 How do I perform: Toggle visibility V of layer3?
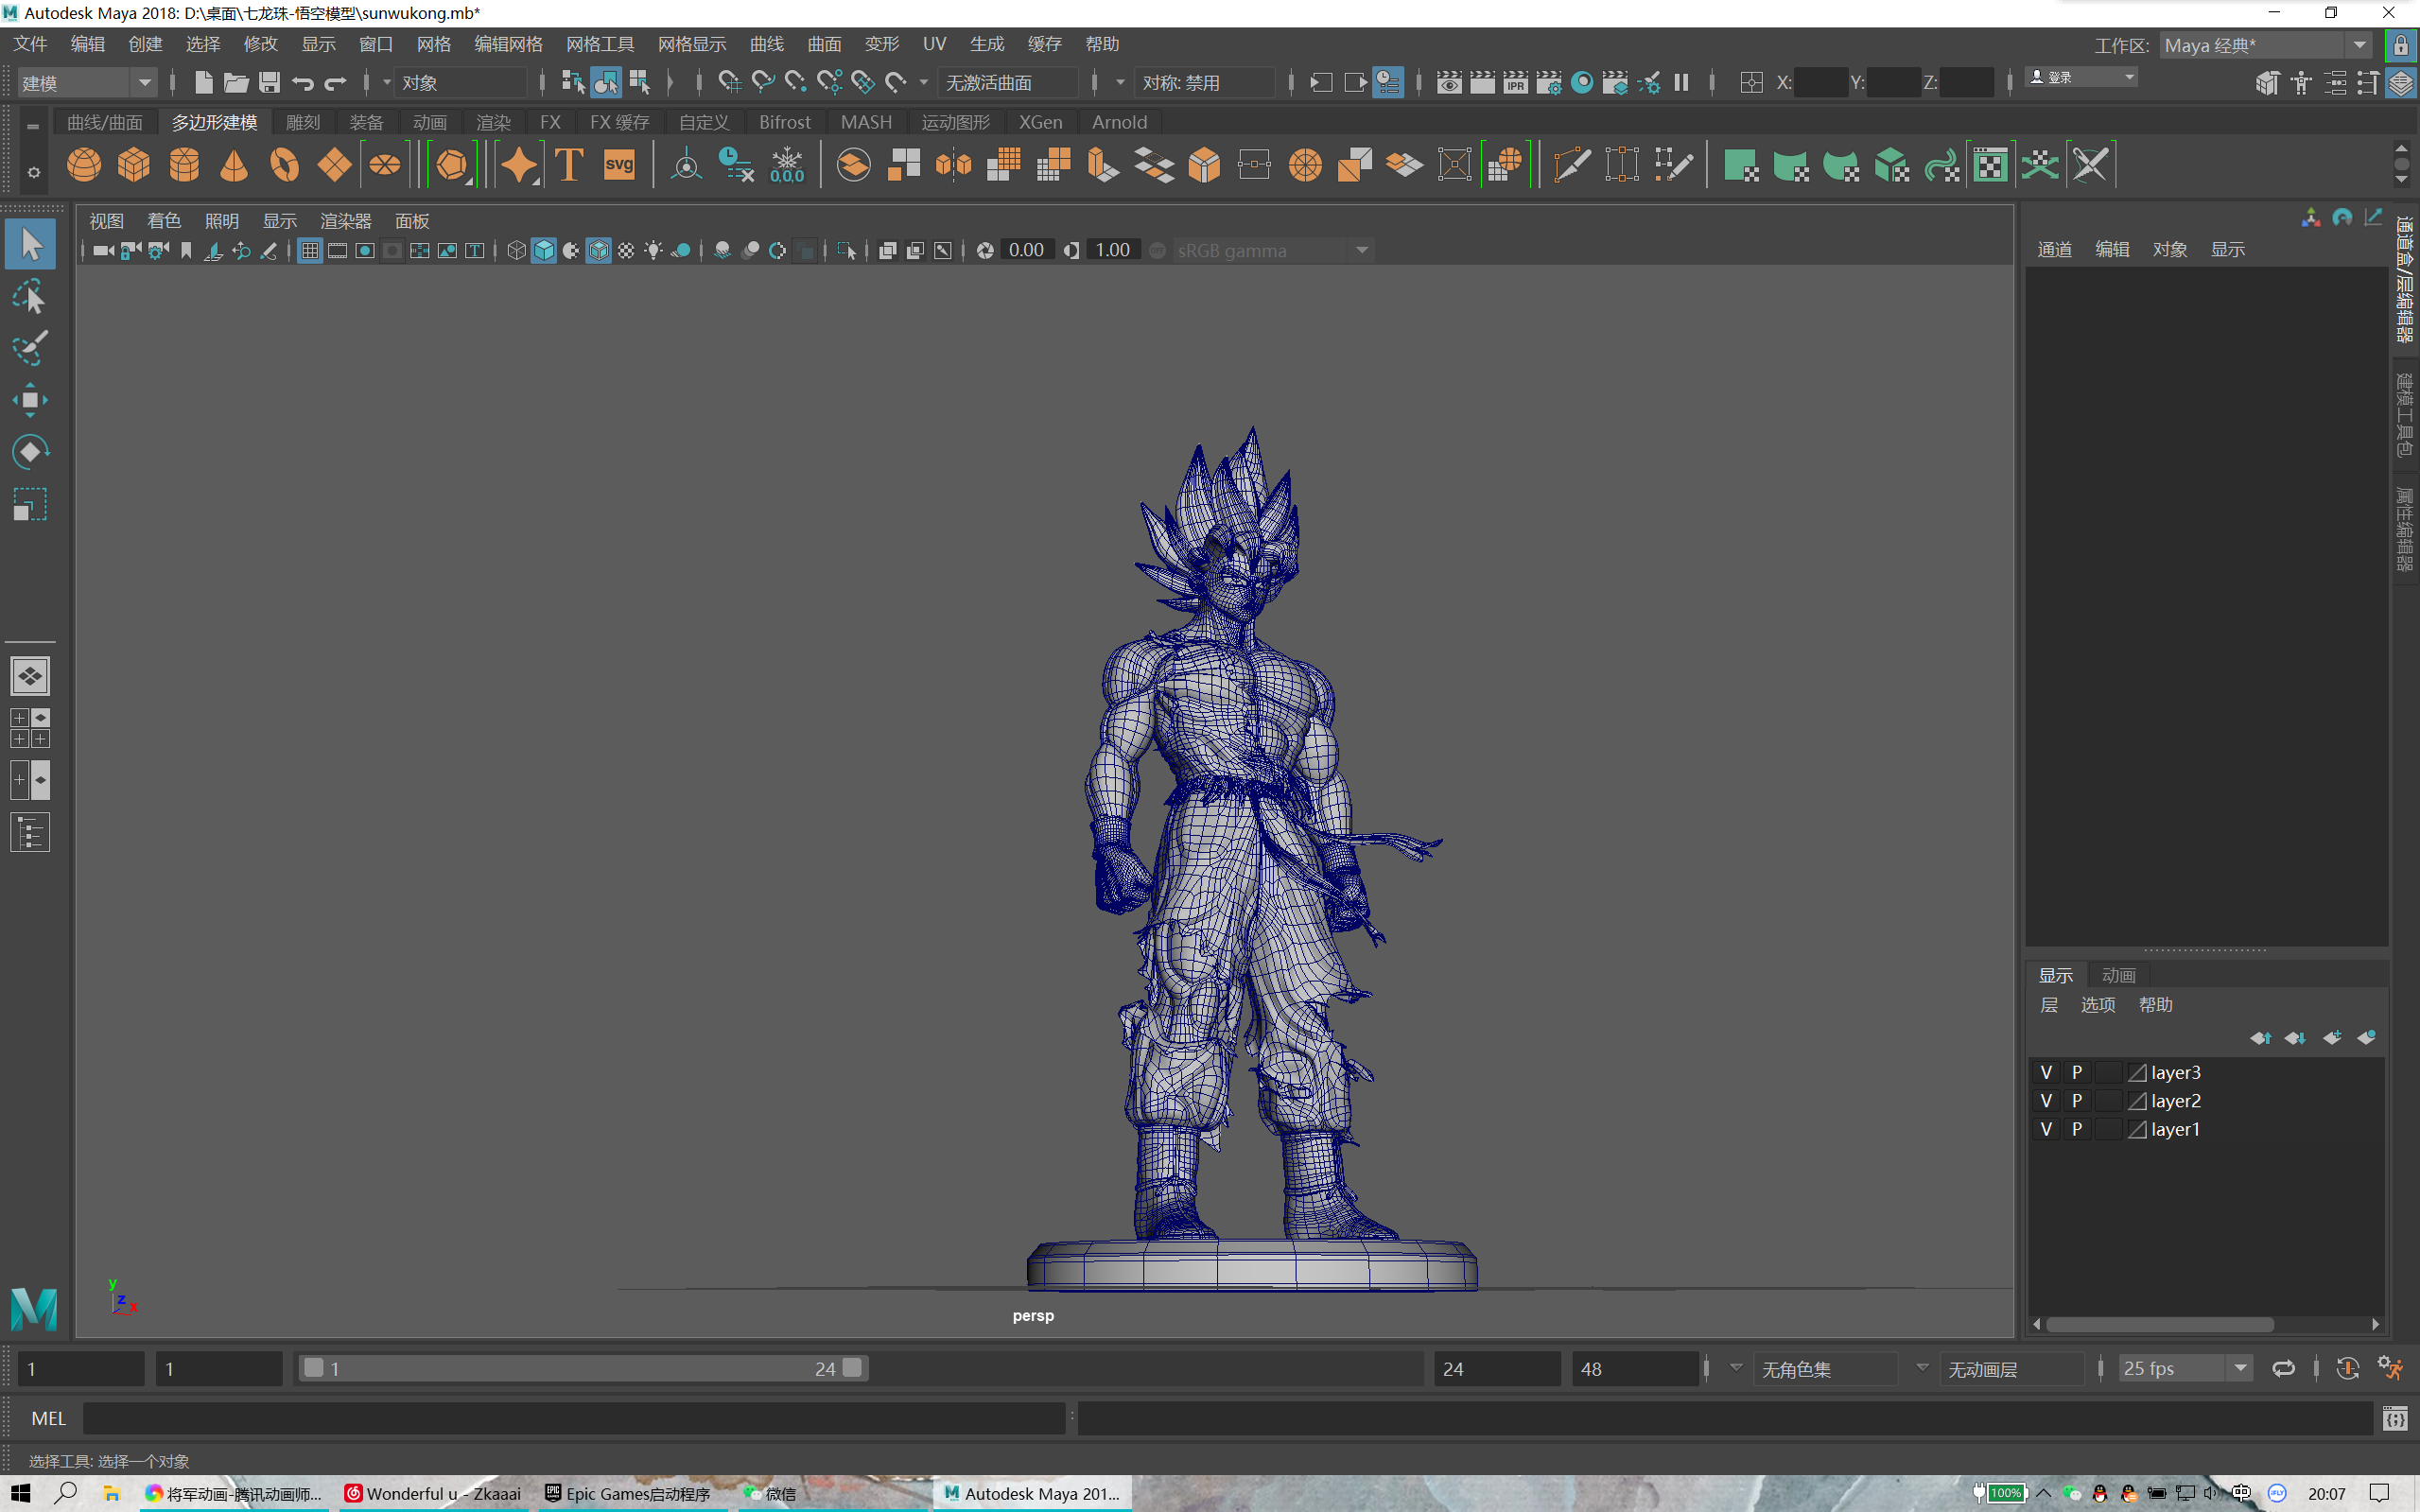click(2046, 1072)
